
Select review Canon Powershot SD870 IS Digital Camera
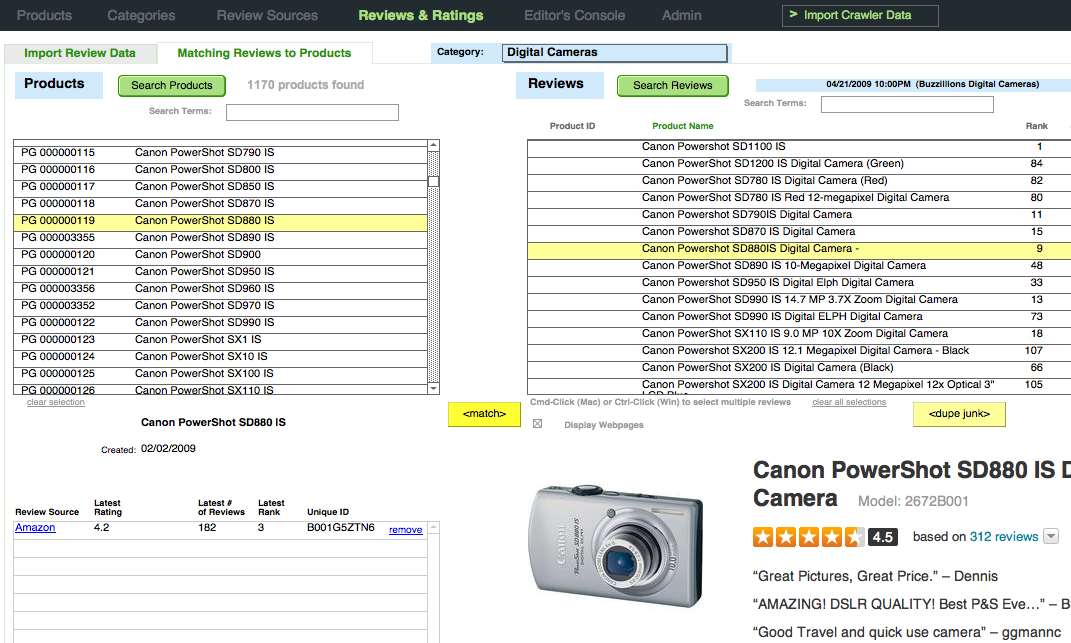pyautogui.click(x=799, y=232)
